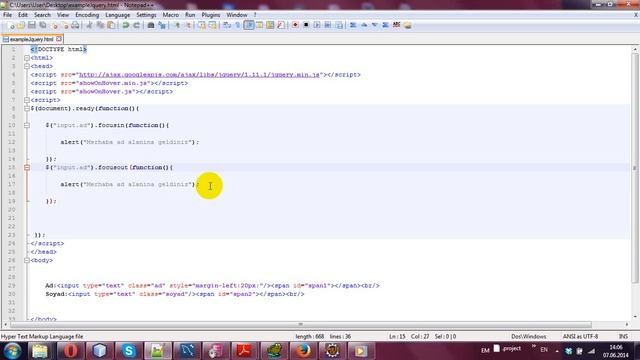Open the Settings menu
The image size is (640, 360).
coord(146,15)
